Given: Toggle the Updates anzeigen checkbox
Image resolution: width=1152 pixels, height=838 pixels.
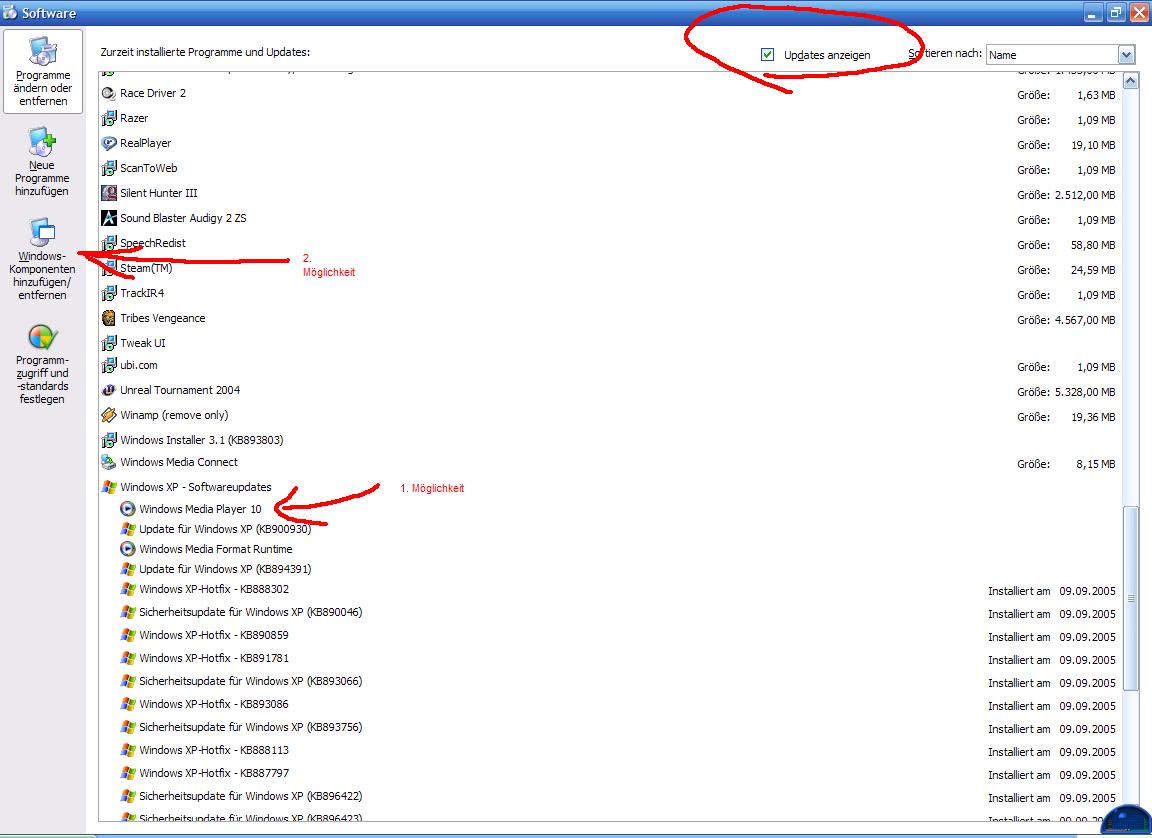Looking at the screenshot, I should tap(768, 54).
